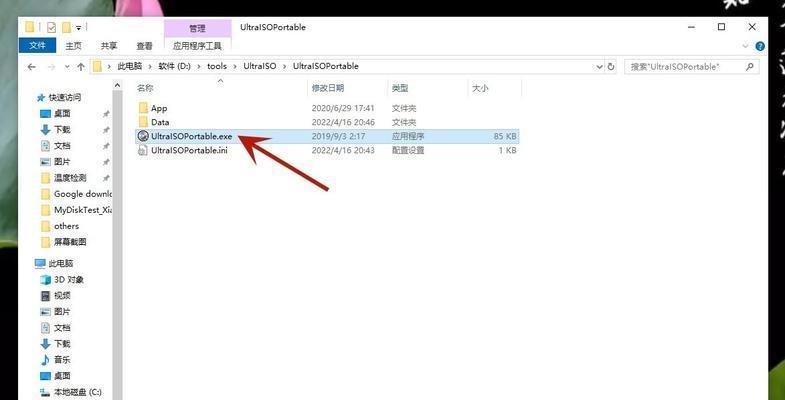Select the 管理 contextual tab
Viewport: 785px width, 400px height.
point(197,29)
